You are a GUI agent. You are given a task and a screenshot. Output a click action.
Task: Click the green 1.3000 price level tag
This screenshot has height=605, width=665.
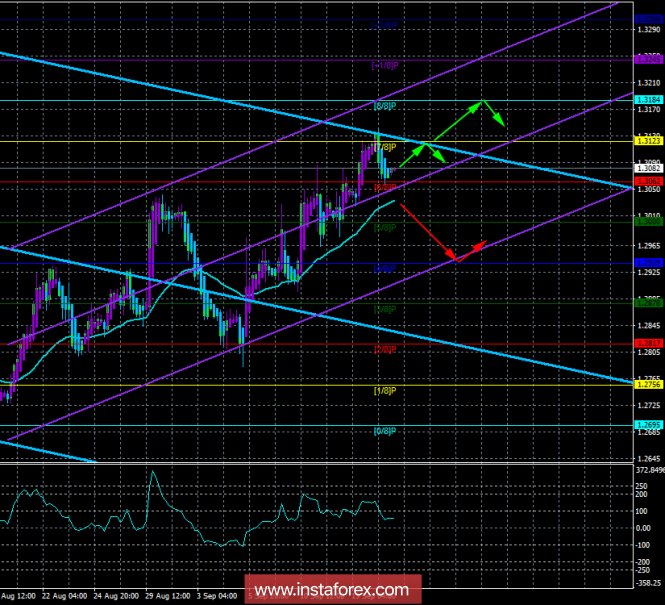click(x=648, y=222)
